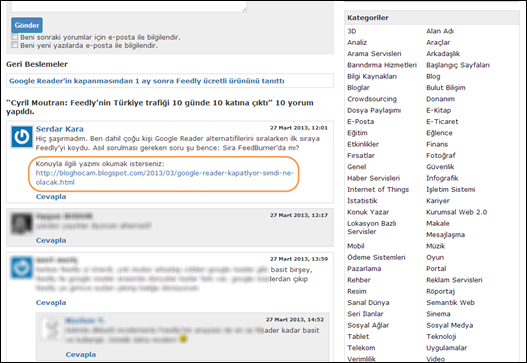
Task: Enable e-mail notification for later comments
Action: [14, 37]
